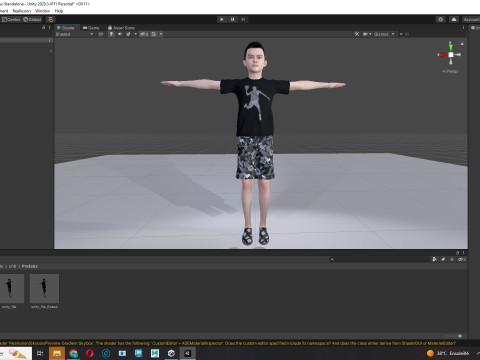The height and width of the screenshot is (360, 480).
Task: Open the Shaded draw mode dropdown
Action: pos(74,34)
